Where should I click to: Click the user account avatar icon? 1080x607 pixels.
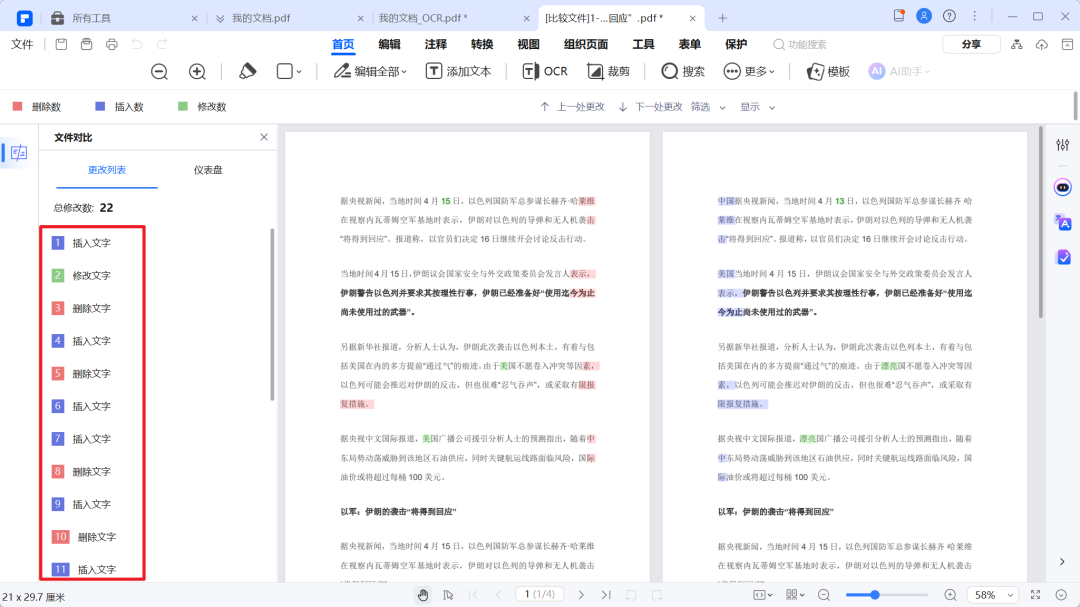pyautogui.click(x=924, y=16)
